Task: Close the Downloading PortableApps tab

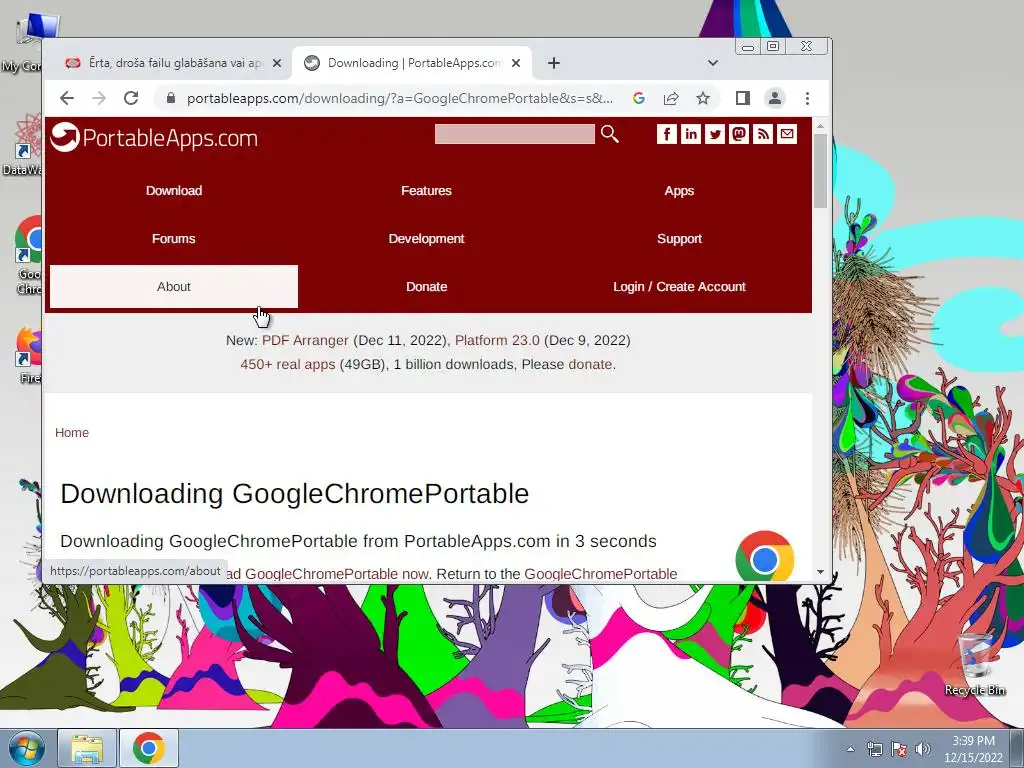Action: point(516,63)
